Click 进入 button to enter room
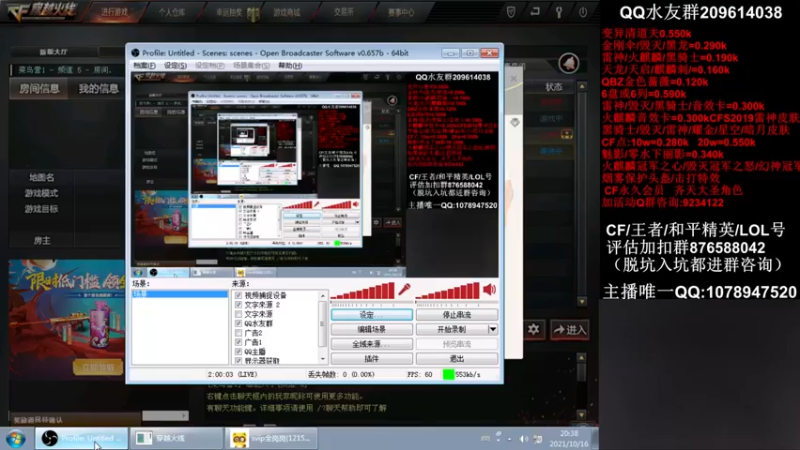This screenshot has height=450, width=800. (570, 330)
